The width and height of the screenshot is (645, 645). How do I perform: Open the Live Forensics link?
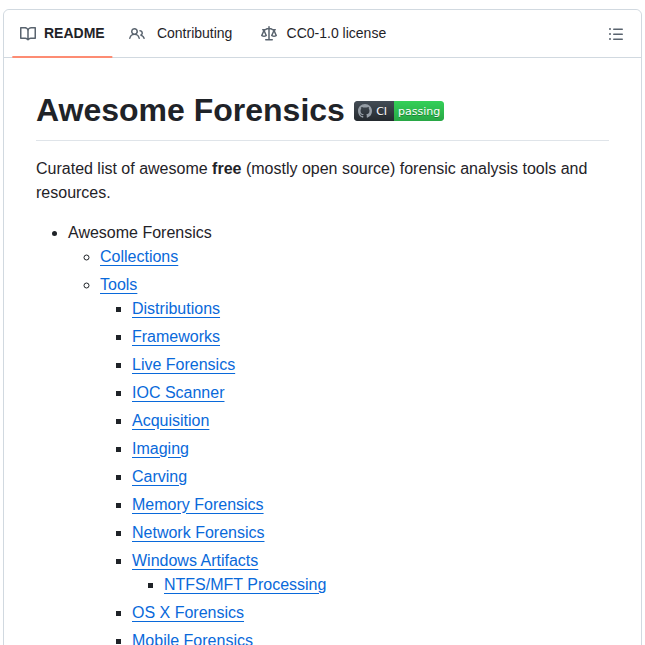[x=183, y=365]
